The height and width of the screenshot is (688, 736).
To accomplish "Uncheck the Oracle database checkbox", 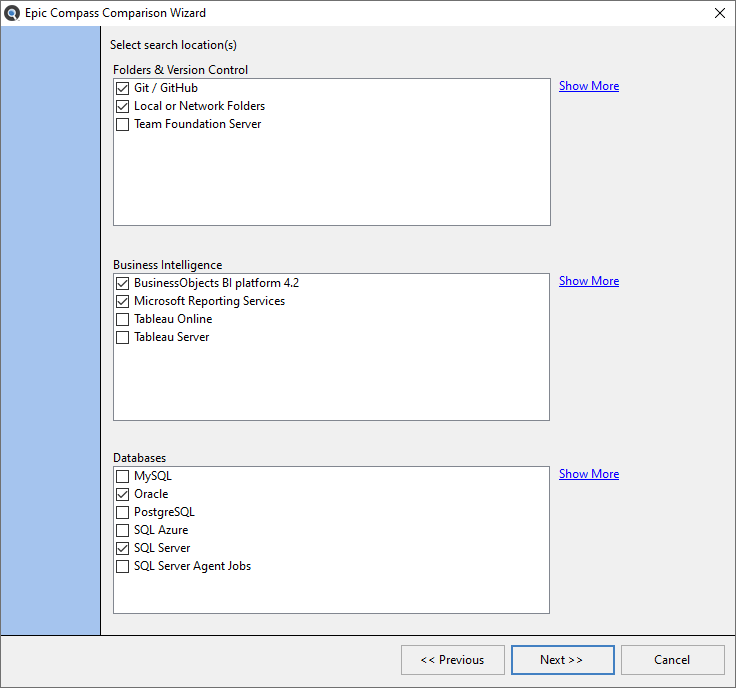I will click(x=123, y=494).
